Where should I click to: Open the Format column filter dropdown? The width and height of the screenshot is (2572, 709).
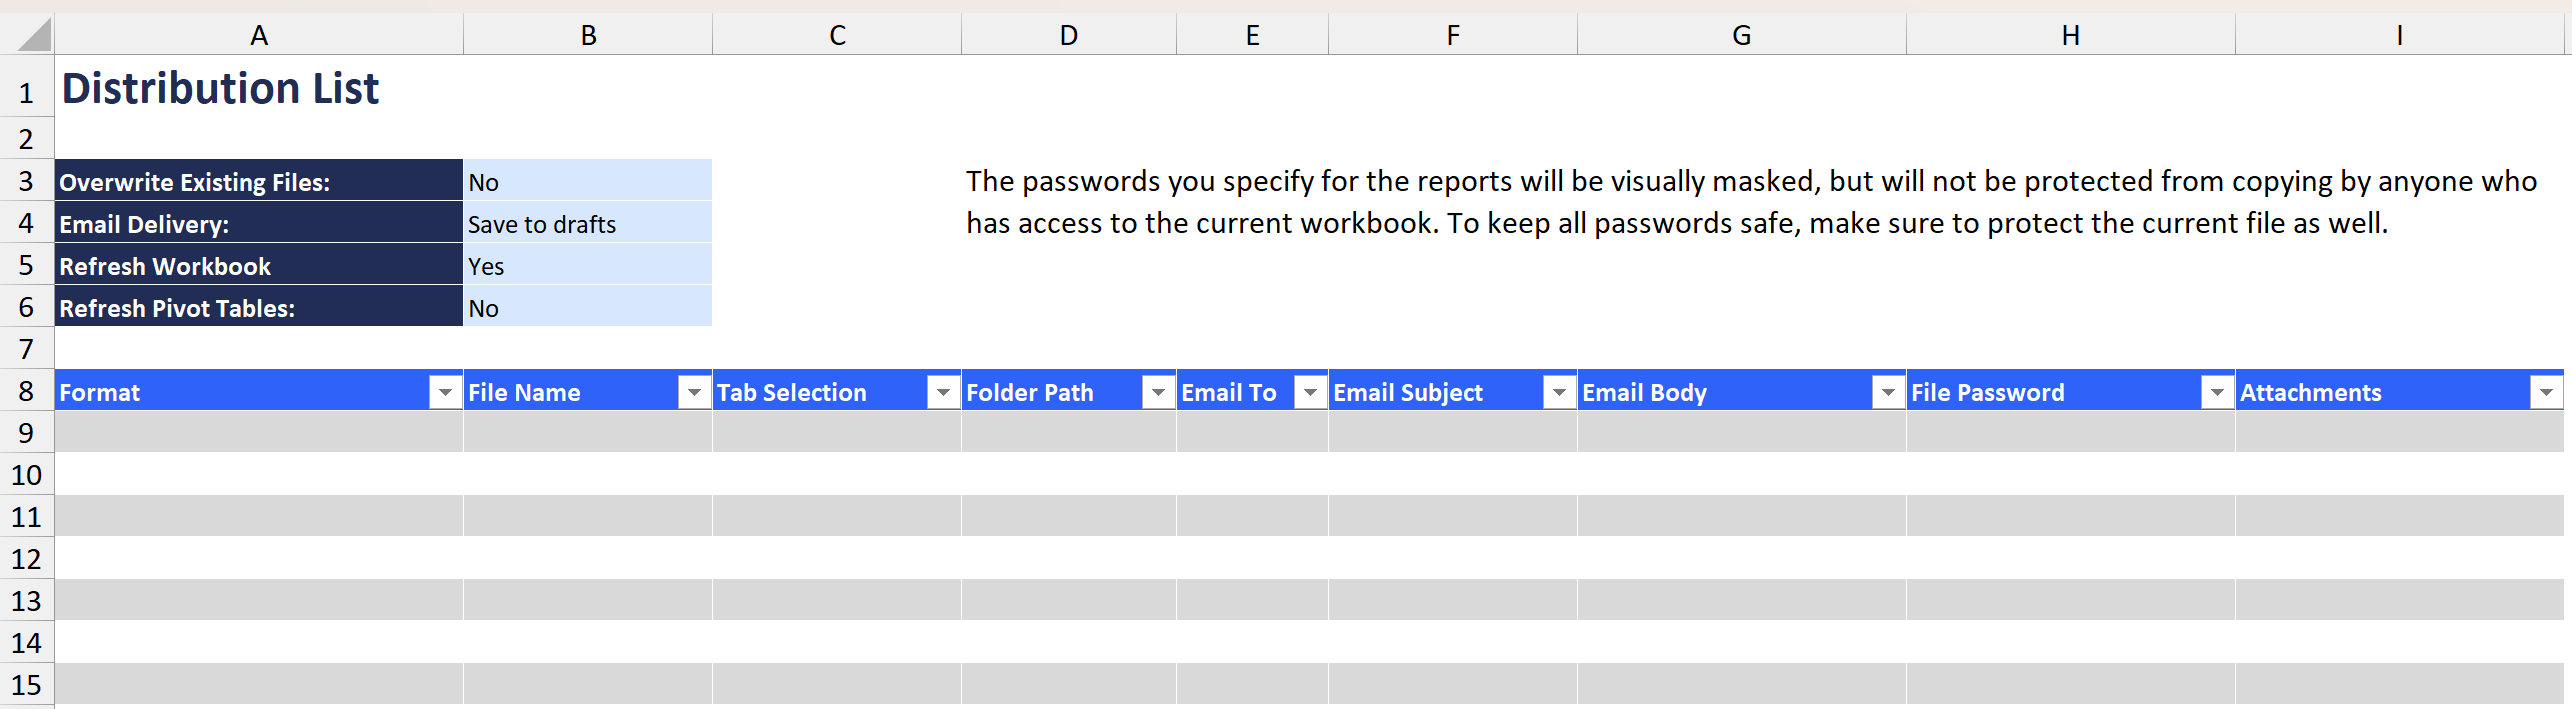pyautogui.click(x=445, y=392)
